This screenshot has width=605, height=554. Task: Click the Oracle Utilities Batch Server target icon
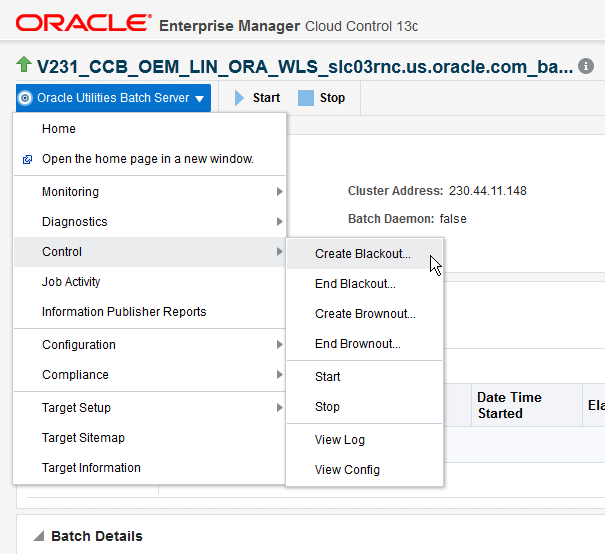pyautogui.click(x=25, y=98)
